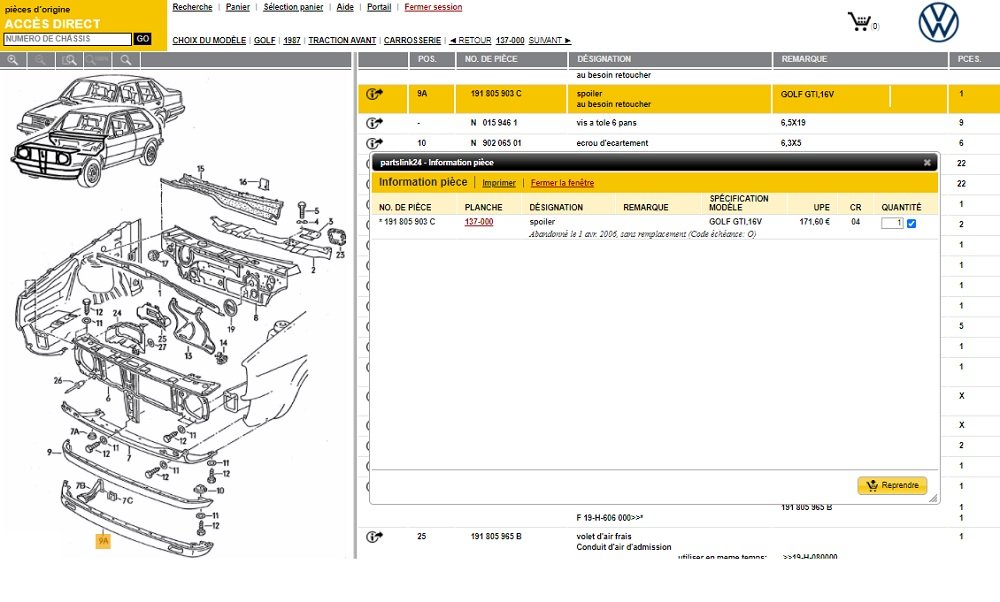This screenshot has height=602, width=1000.
Task: Click Traction avant breadcrumb
Action: pos(342,40)
